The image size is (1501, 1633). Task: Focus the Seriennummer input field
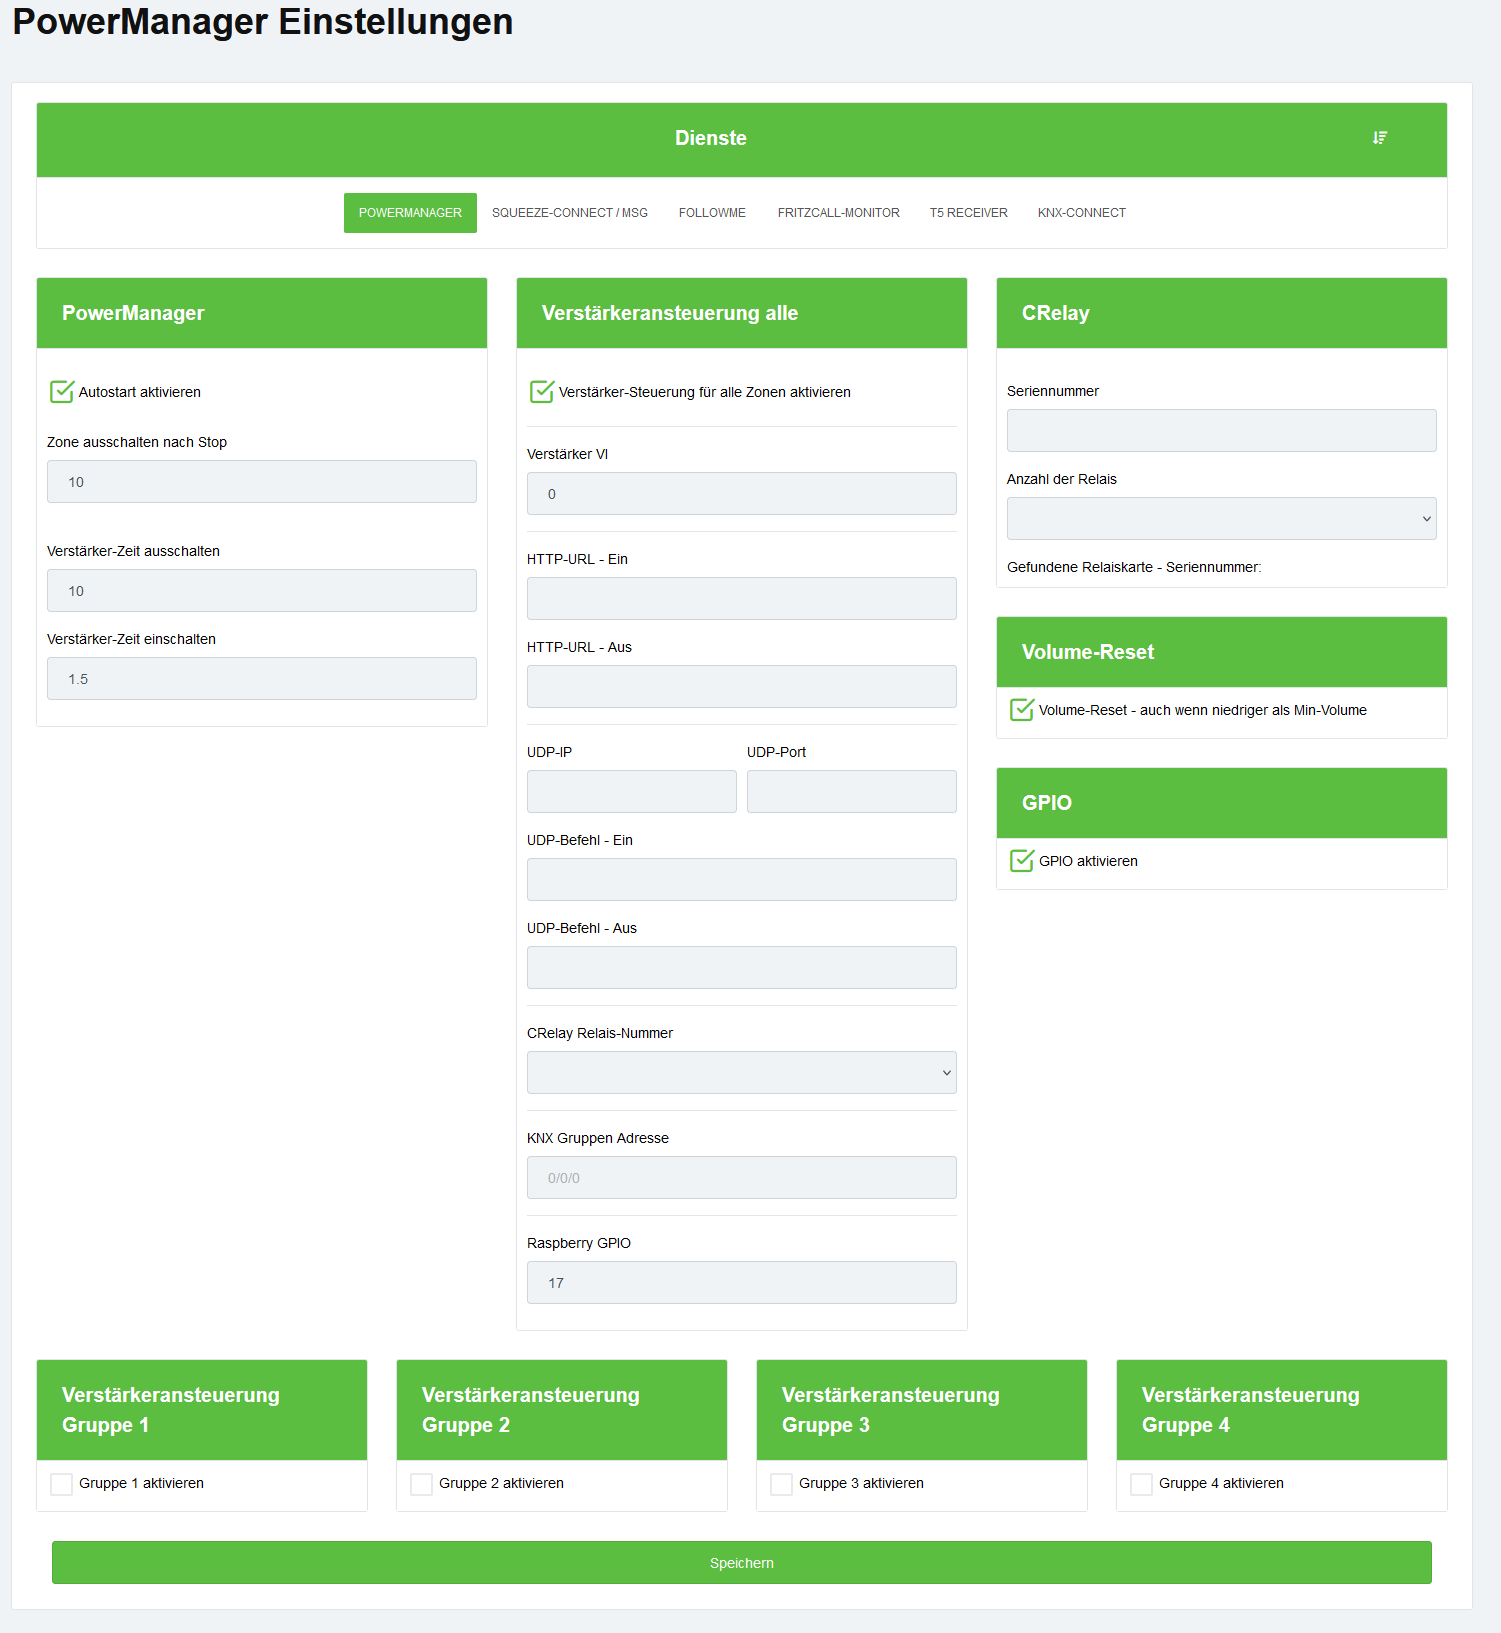[1222, 431]
